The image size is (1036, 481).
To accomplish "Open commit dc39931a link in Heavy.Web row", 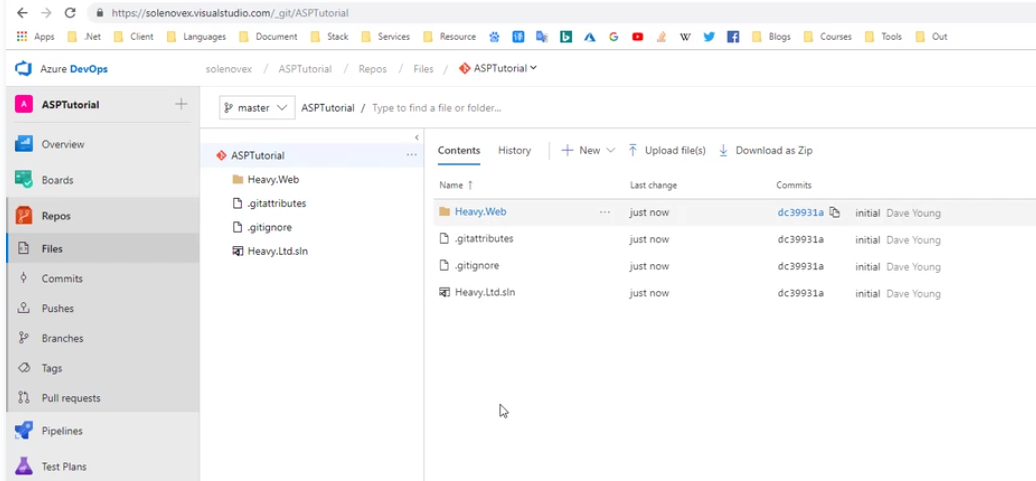I will (800, 212).
